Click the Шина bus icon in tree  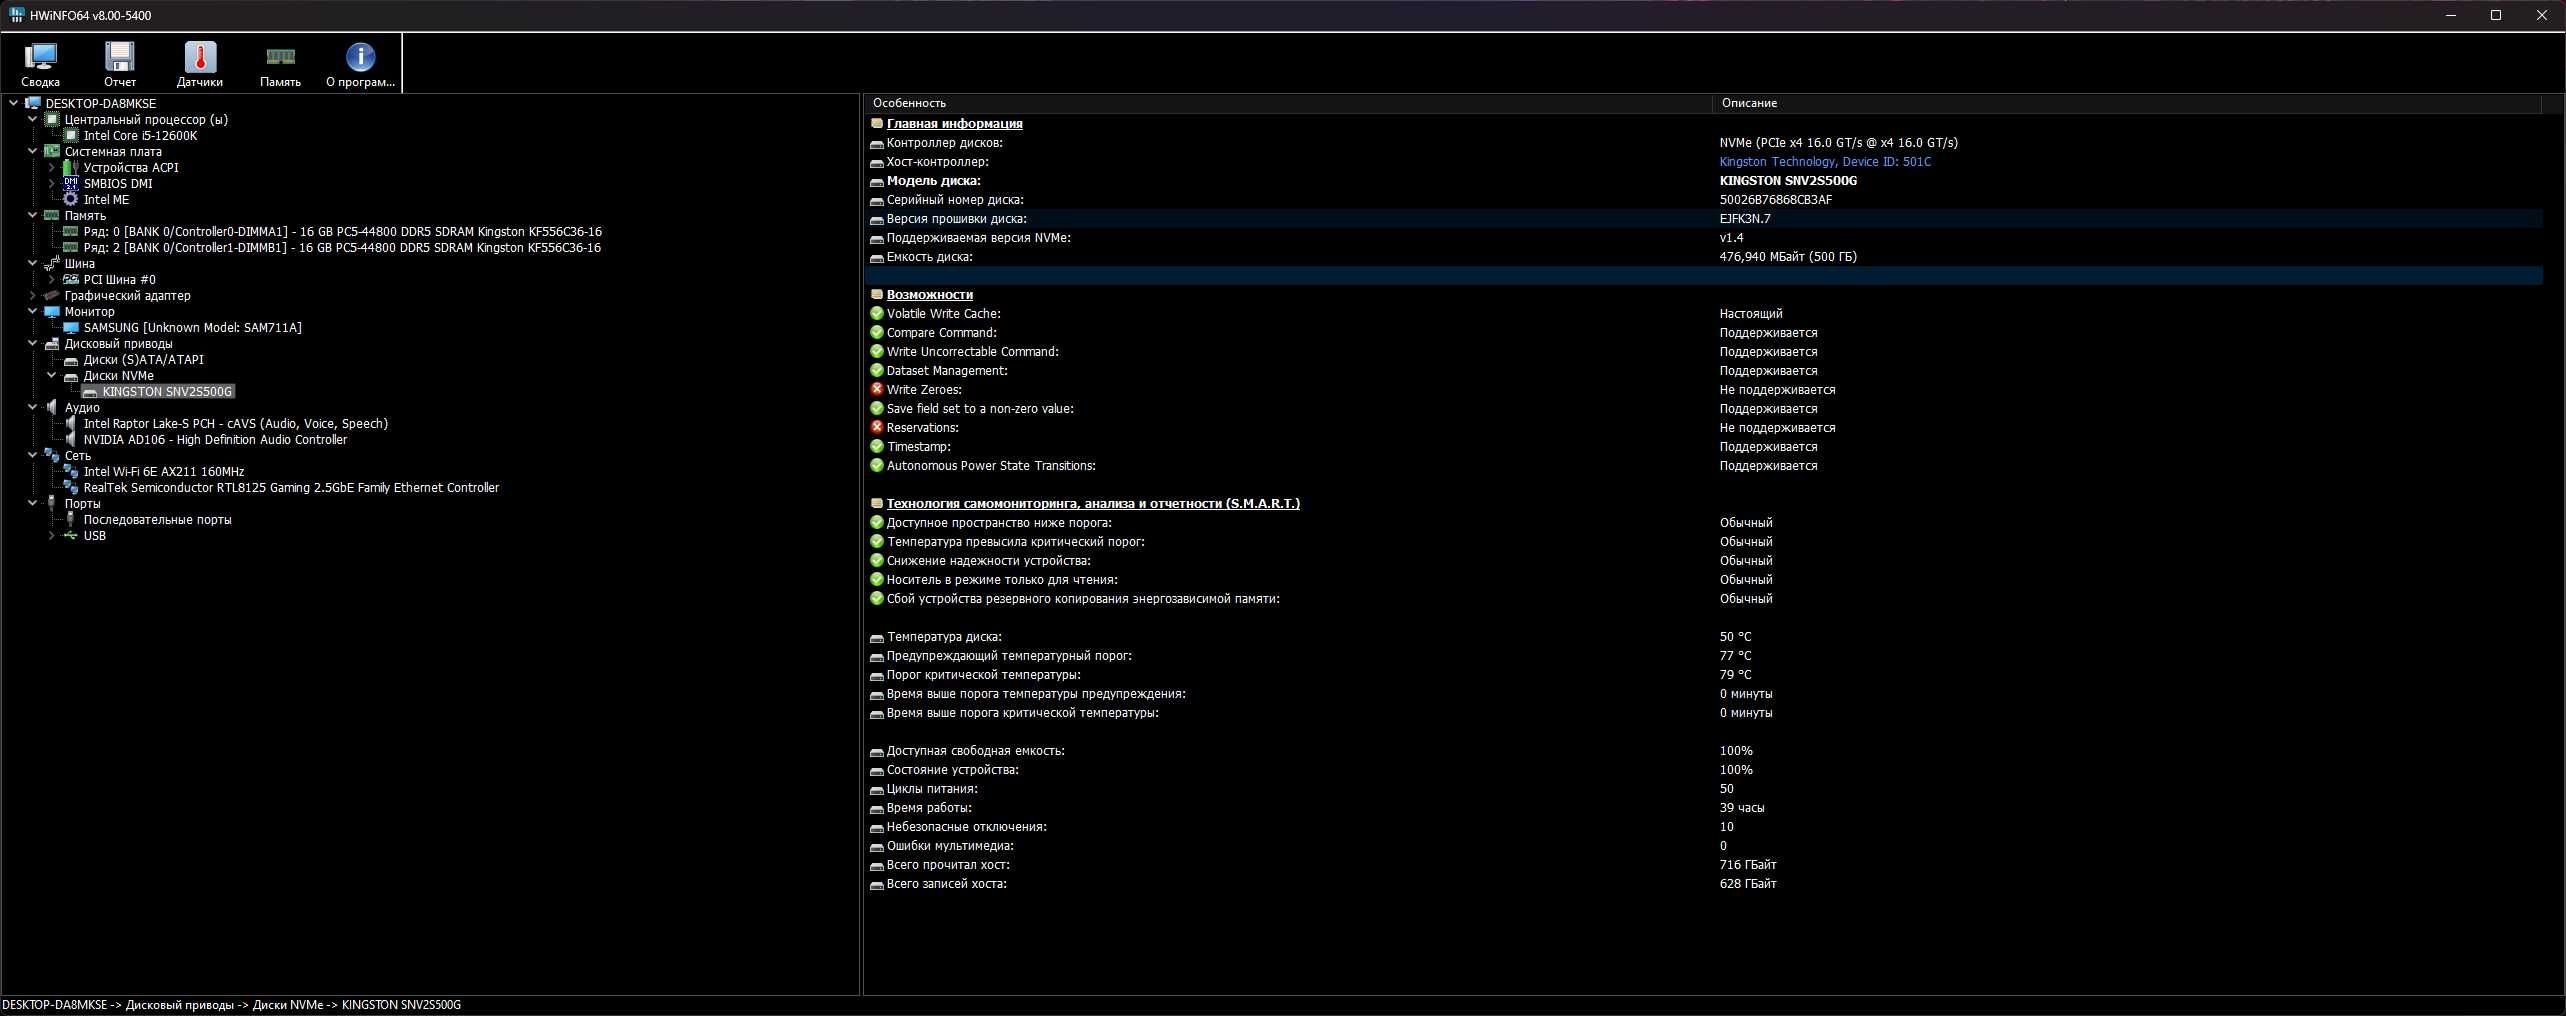pyautogui.click(x=52, y=263)
